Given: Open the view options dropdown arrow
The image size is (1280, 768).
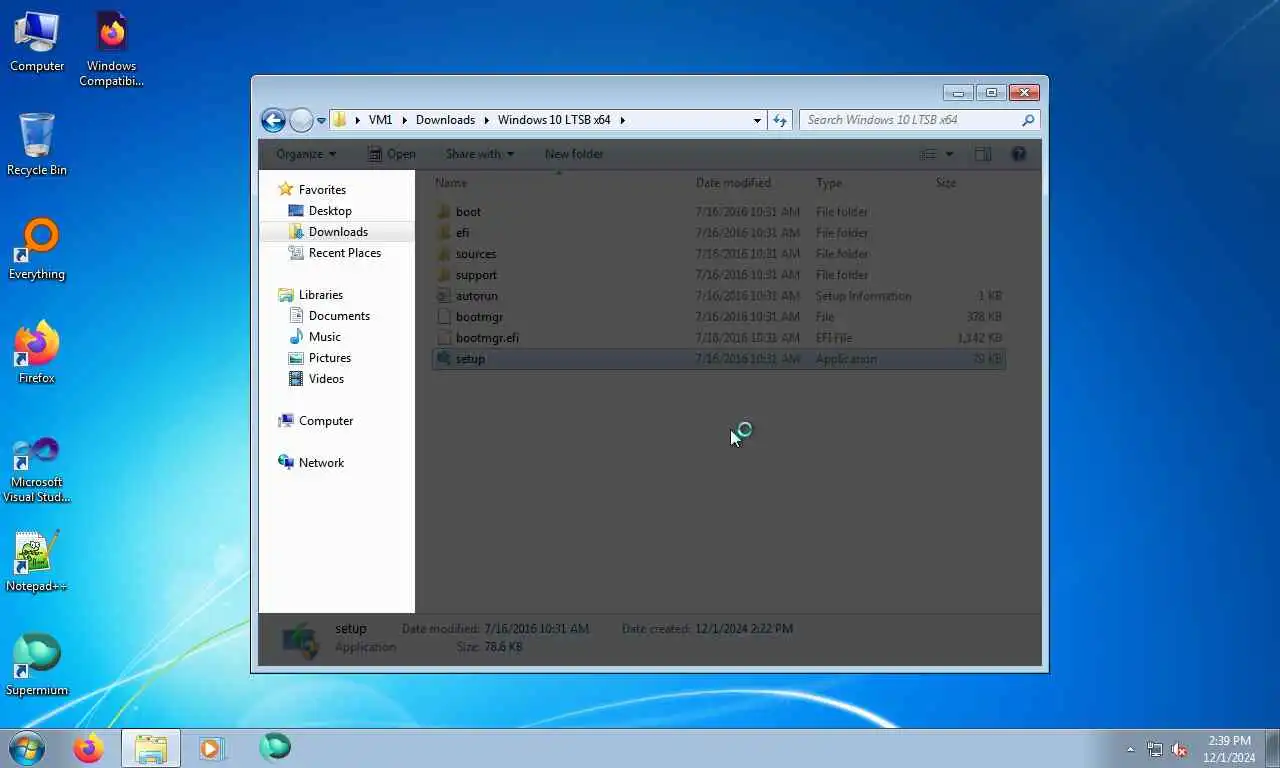Looking at the screenshot, I should click(x=949, y=154).
